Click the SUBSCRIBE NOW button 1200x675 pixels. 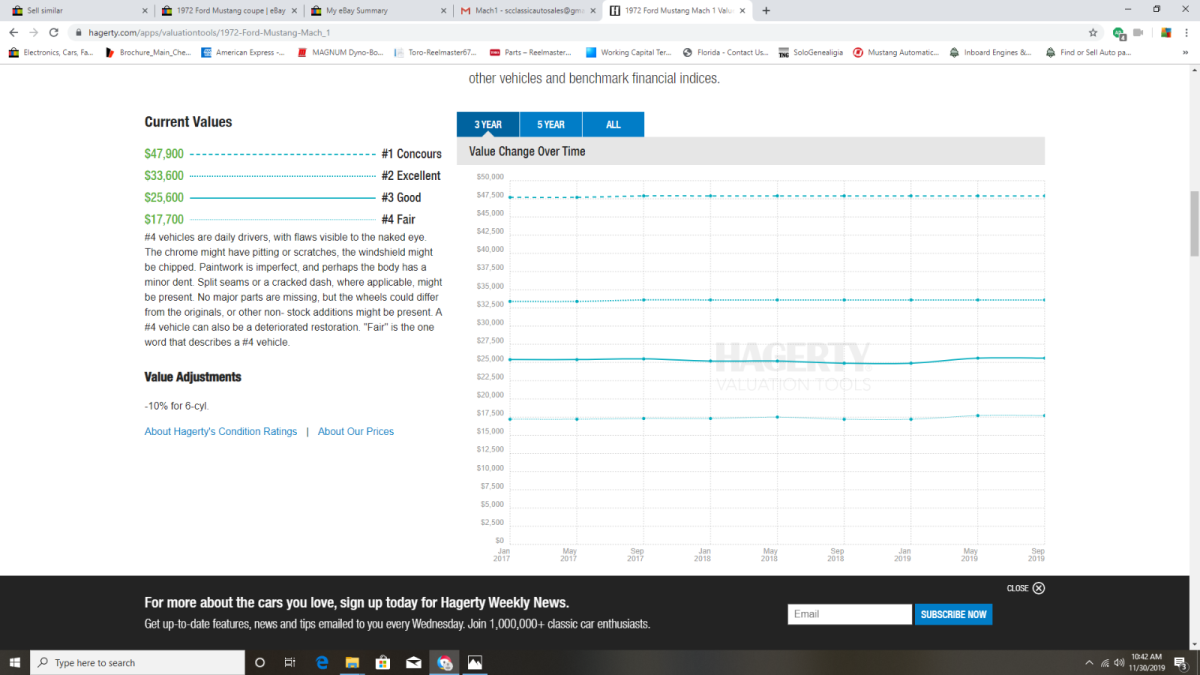tap(953, 614)
